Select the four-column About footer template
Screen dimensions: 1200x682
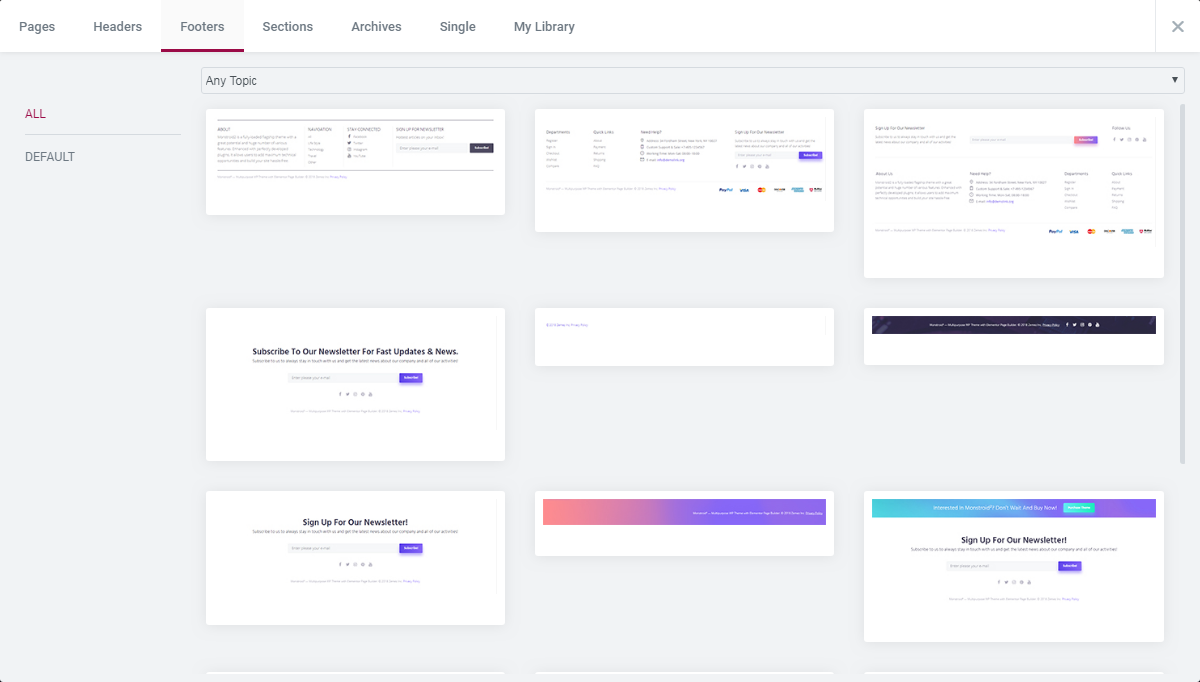click(355, 162)
